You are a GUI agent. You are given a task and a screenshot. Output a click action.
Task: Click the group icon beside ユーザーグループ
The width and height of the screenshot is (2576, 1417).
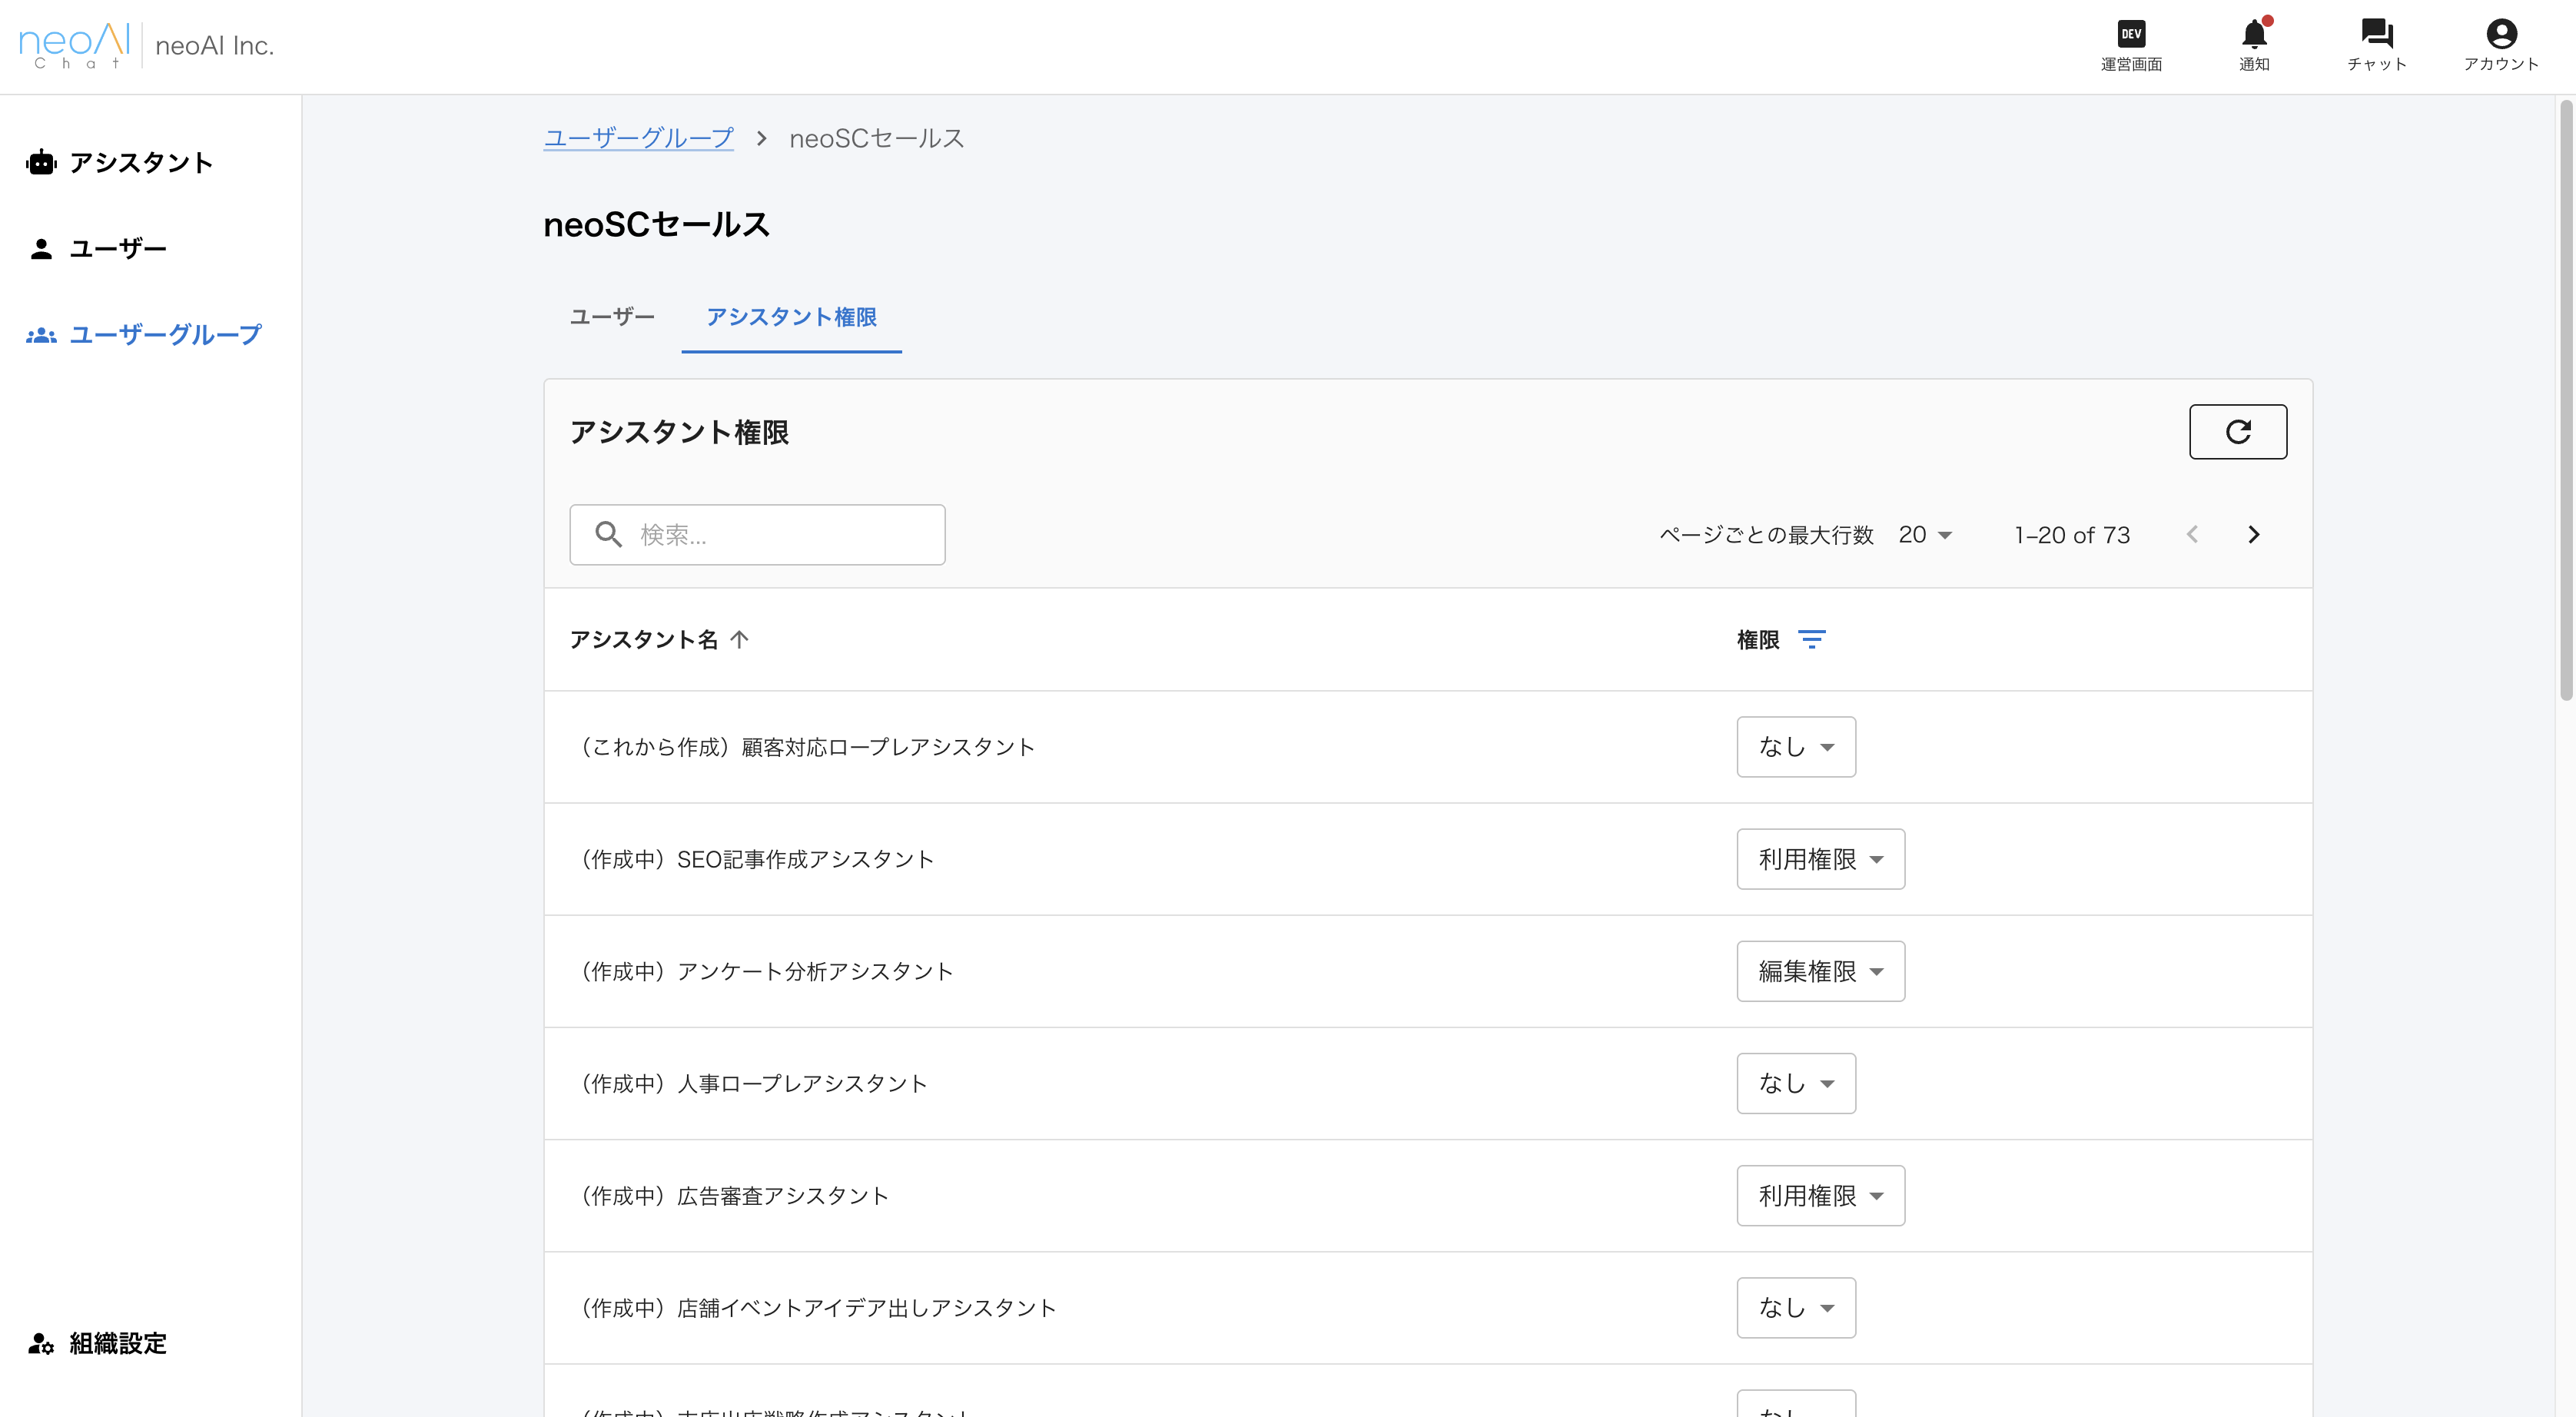(41, 335)
